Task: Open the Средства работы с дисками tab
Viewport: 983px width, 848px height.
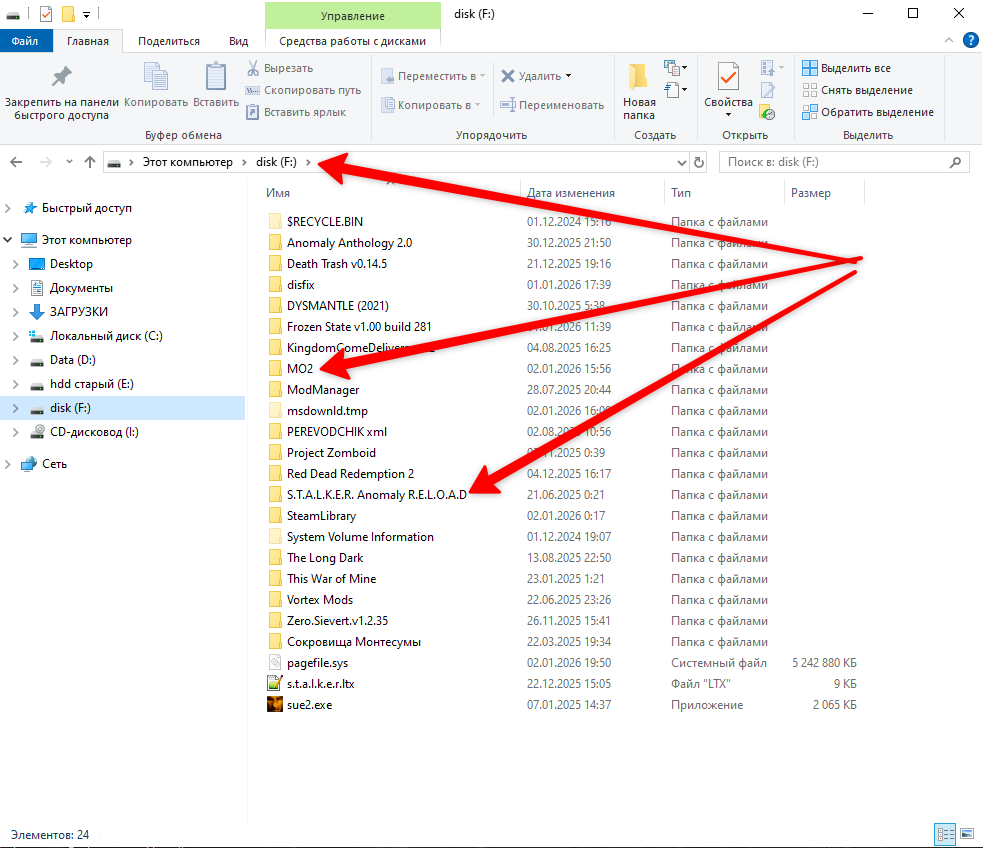Action: [352, 41]
